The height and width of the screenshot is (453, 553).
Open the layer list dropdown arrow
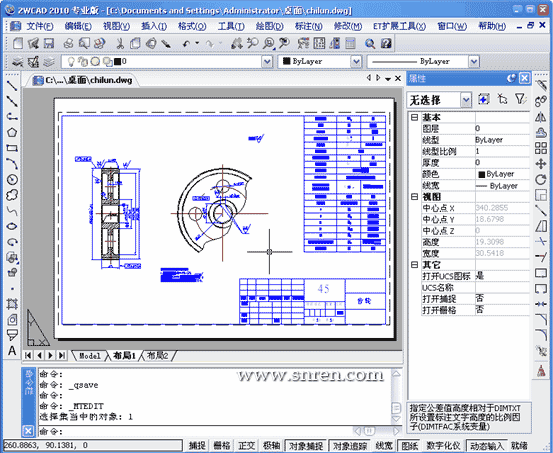[x=267, y=62]
